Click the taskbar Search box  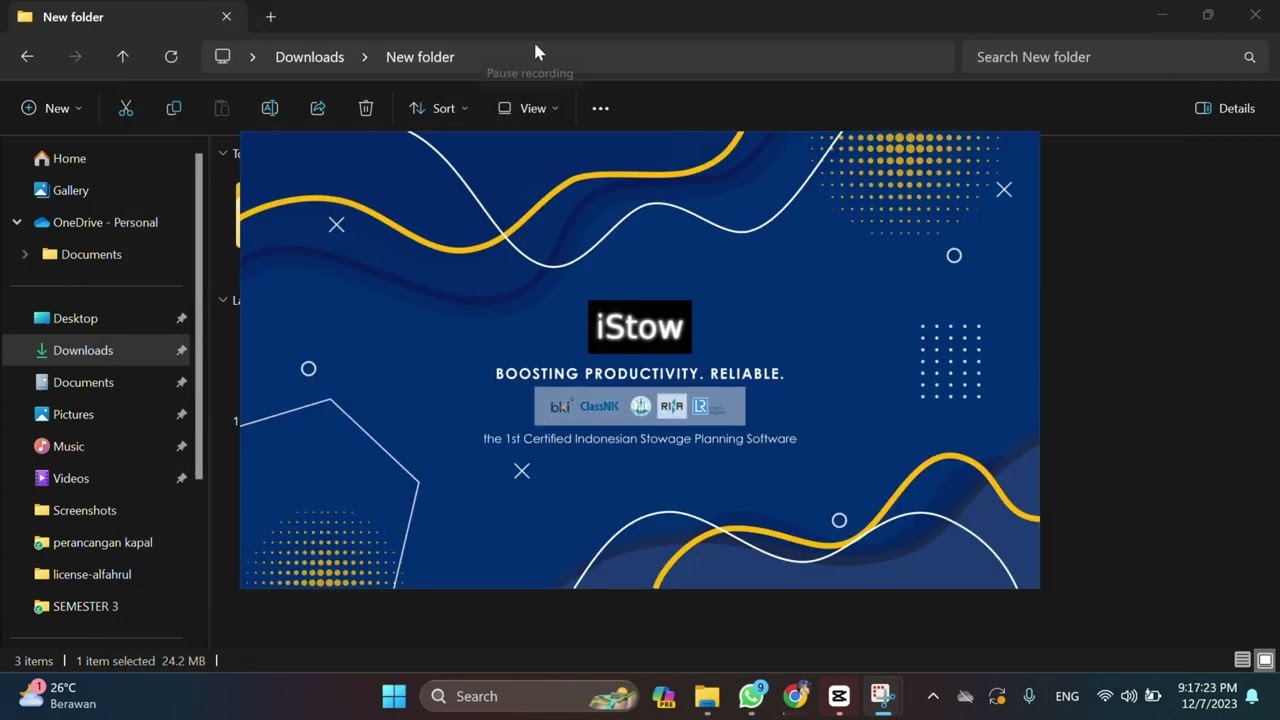coord(530,696)
